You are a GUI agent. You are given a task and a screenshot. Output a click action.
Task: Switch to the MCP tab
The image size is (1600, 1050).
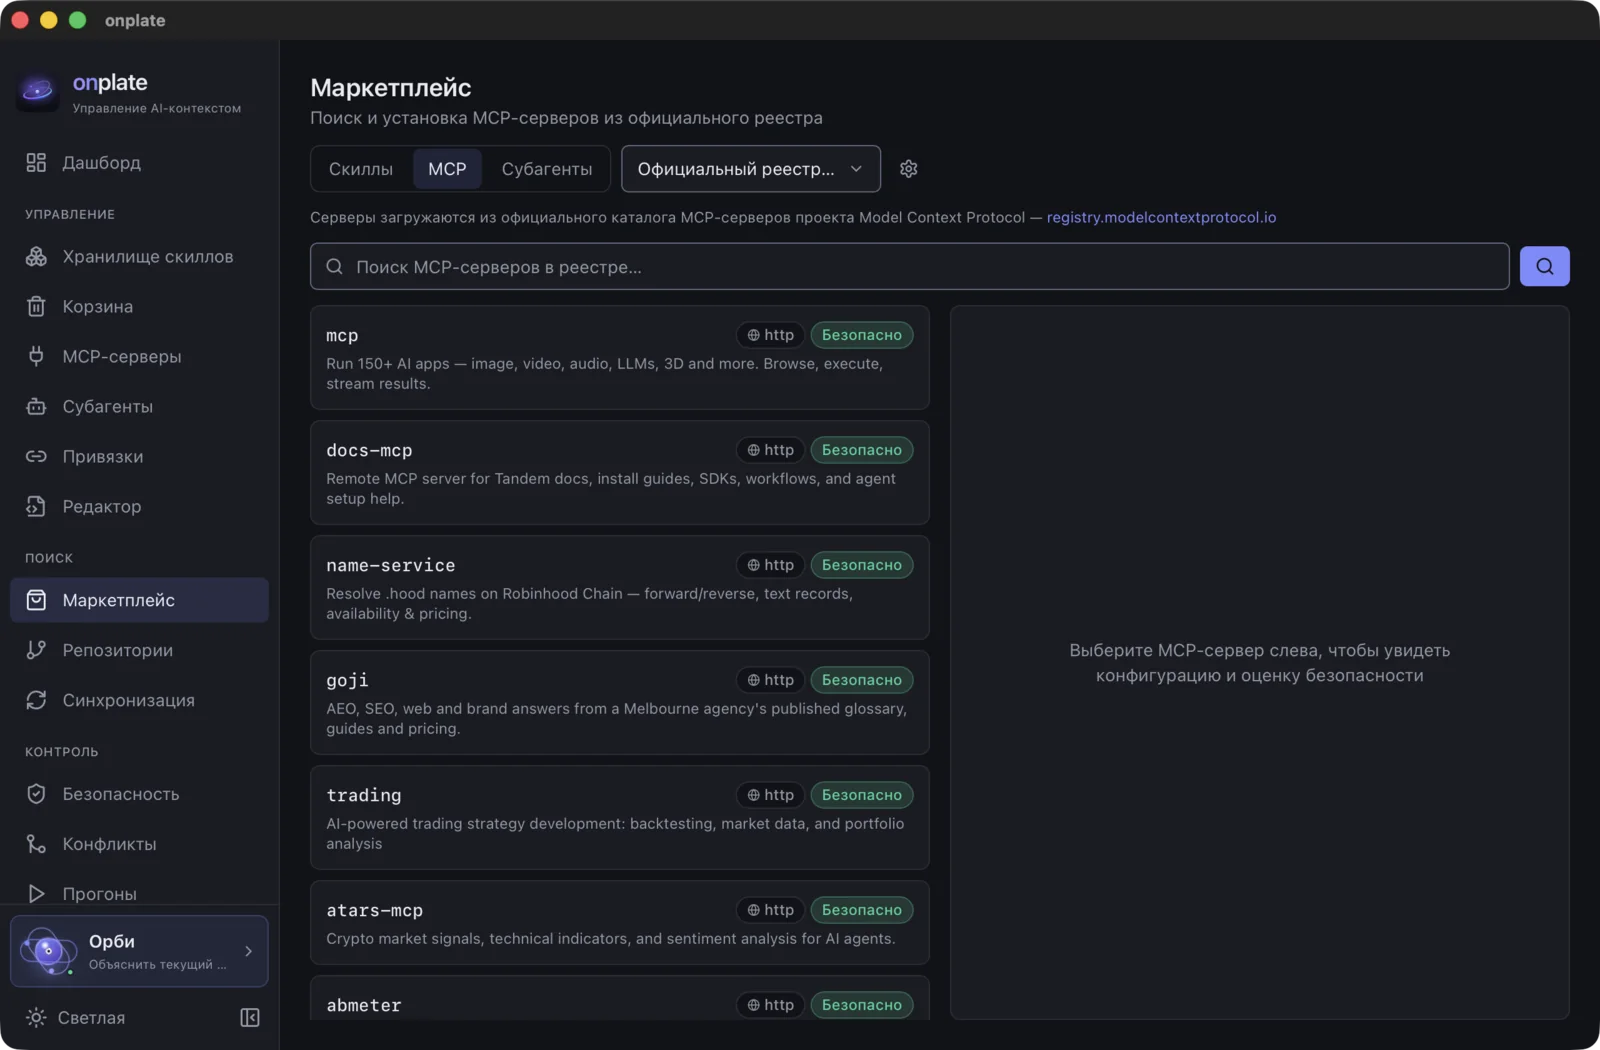[x=447, y=169]
